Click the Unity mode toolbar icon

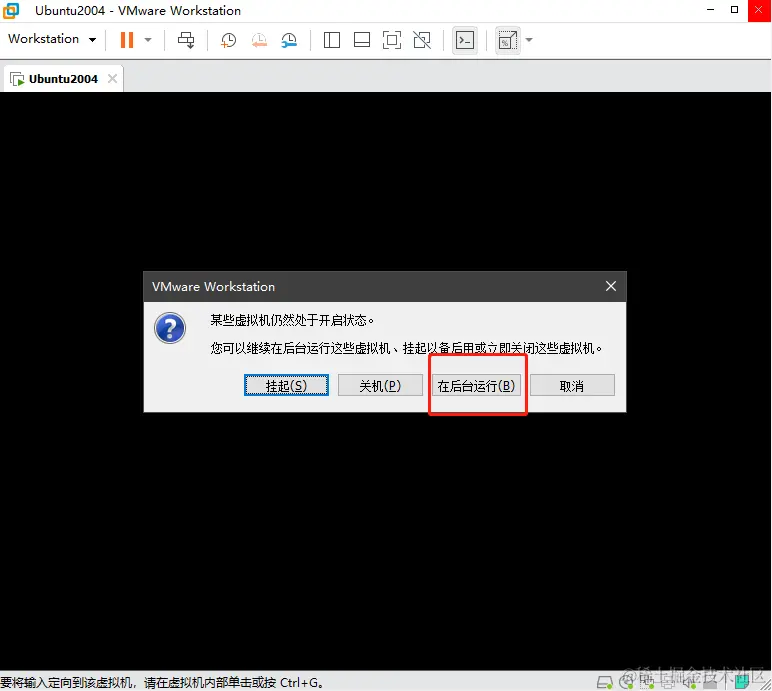(x=422, y=40)
